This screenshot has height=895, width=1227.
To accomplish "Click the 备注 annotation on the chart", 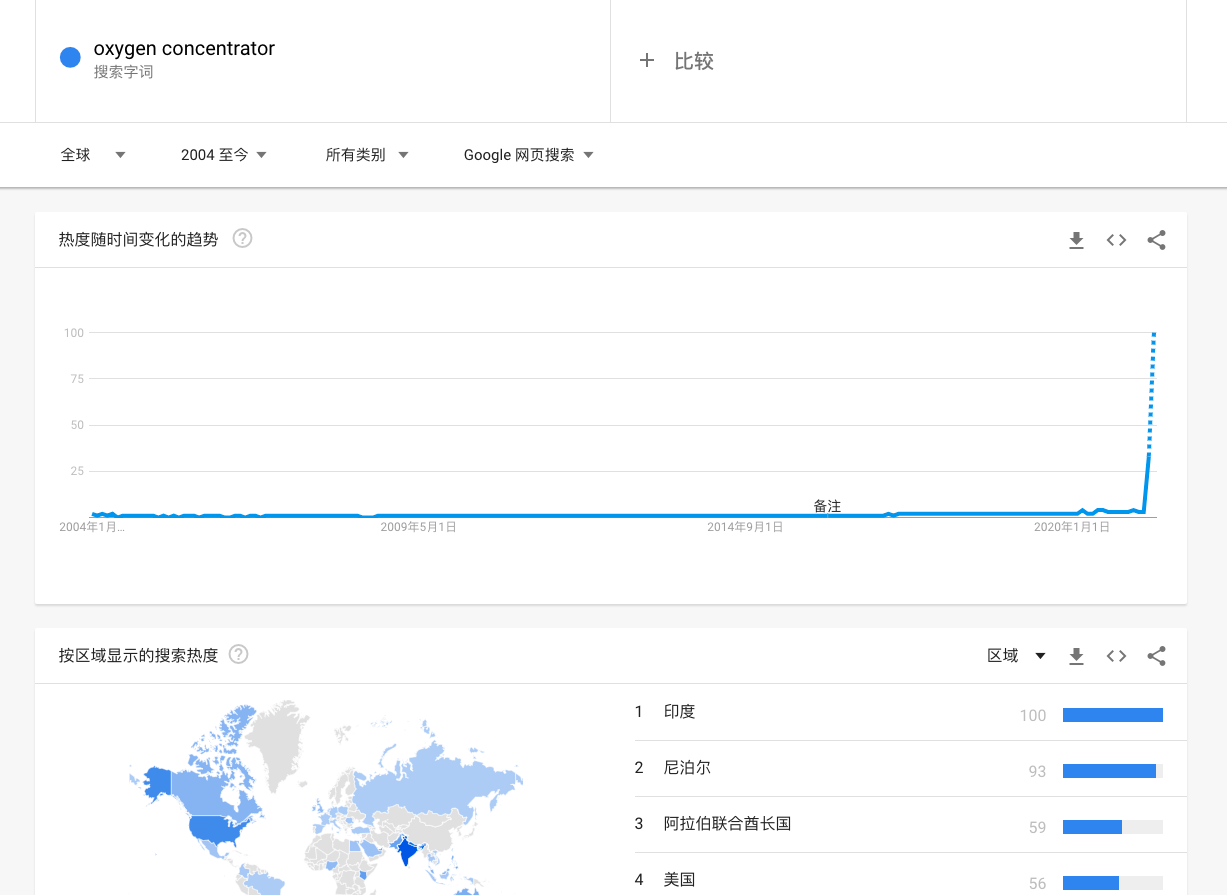I will [x=827, y=507].
